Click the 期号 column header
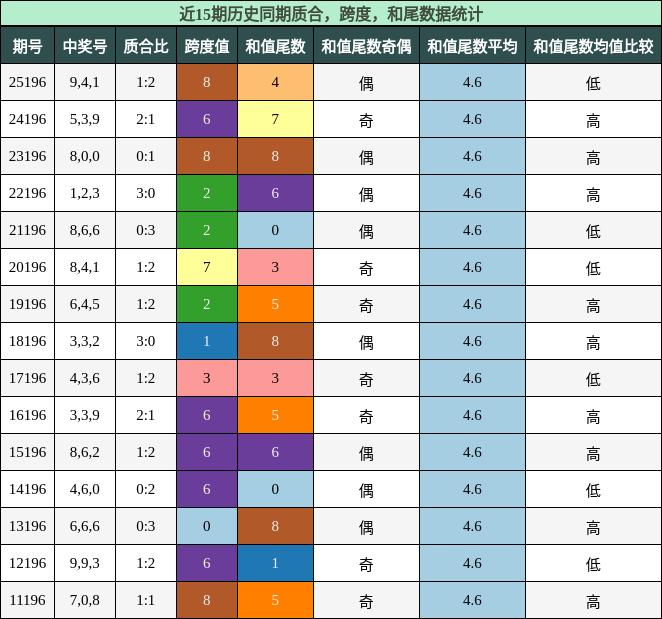Screen dimensions: 662x619 pos(27,45)
